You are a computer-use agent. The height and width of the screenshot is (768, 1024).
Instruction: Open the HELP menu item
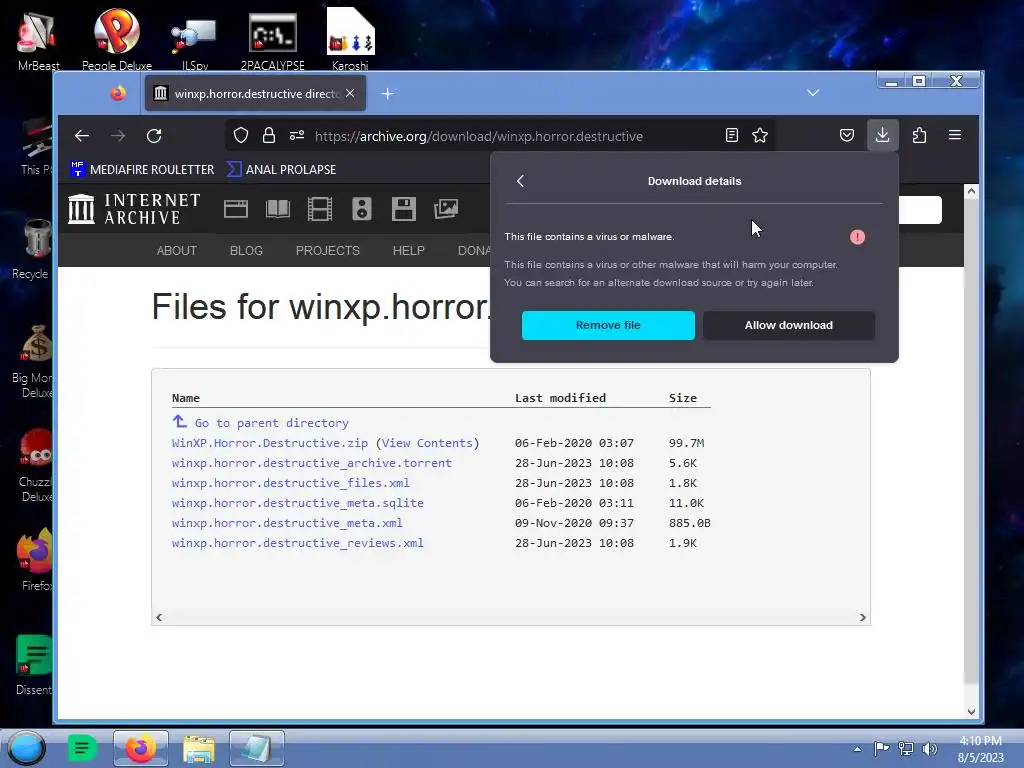click(x=409, y=251)
